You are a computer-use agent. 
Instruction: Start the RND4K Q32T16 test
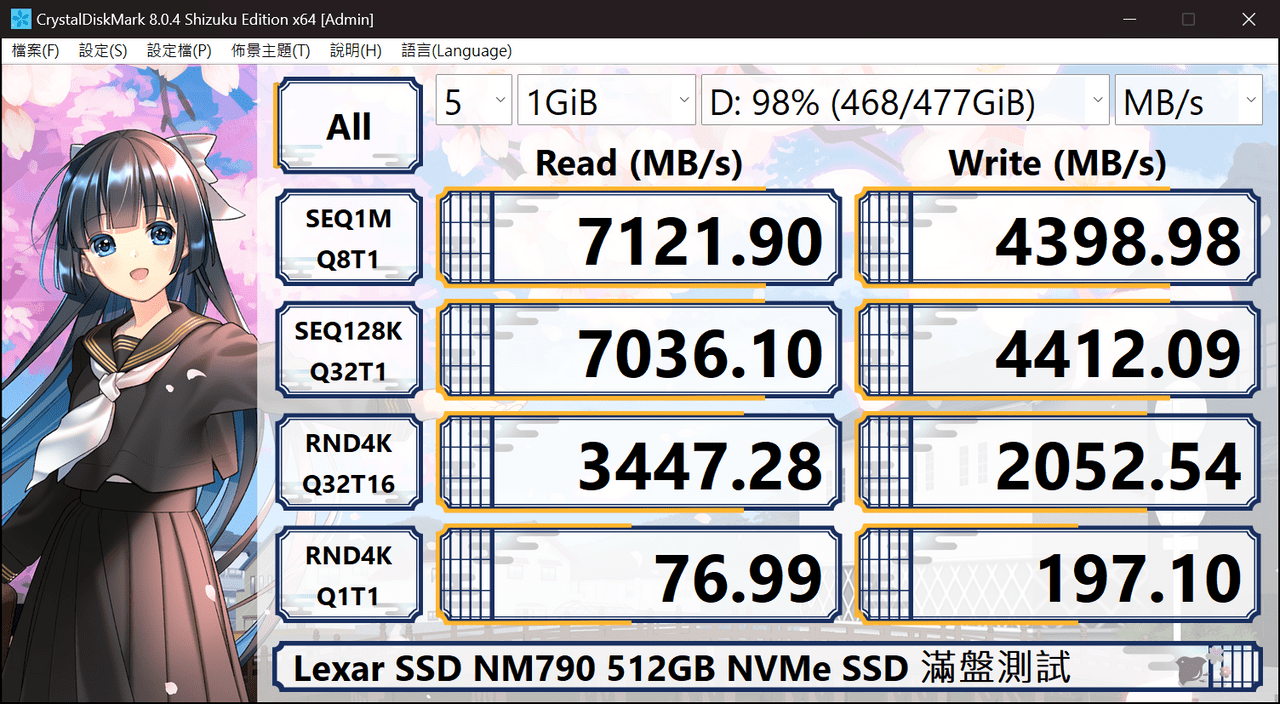pyautogui.click(x=348, y=462)
